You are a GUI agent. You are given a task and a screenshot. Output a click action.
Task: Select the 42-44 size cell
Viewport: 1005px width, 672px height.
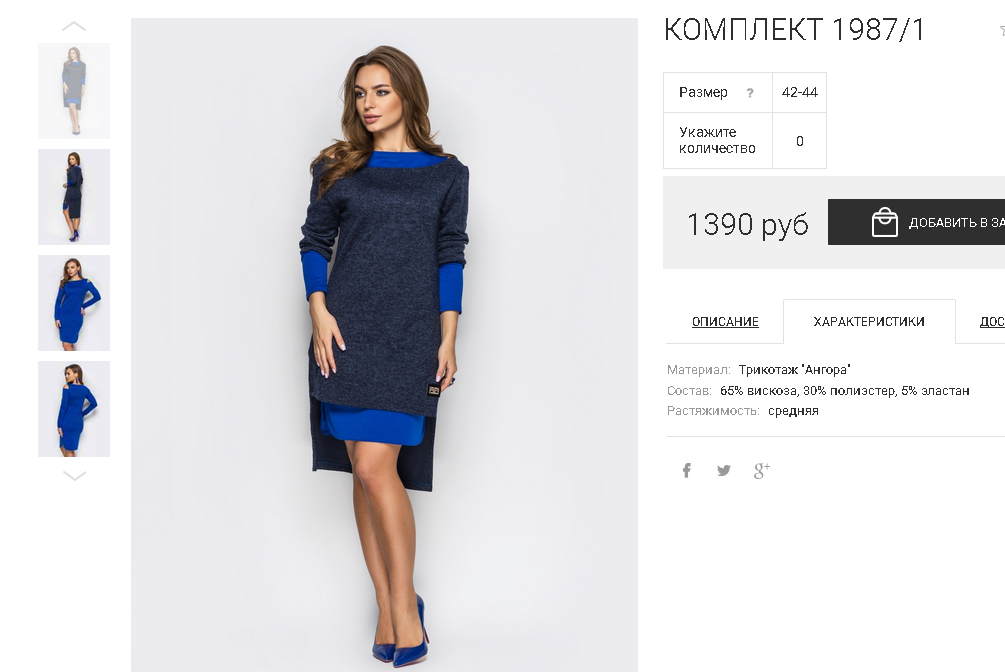coord(799,92)
